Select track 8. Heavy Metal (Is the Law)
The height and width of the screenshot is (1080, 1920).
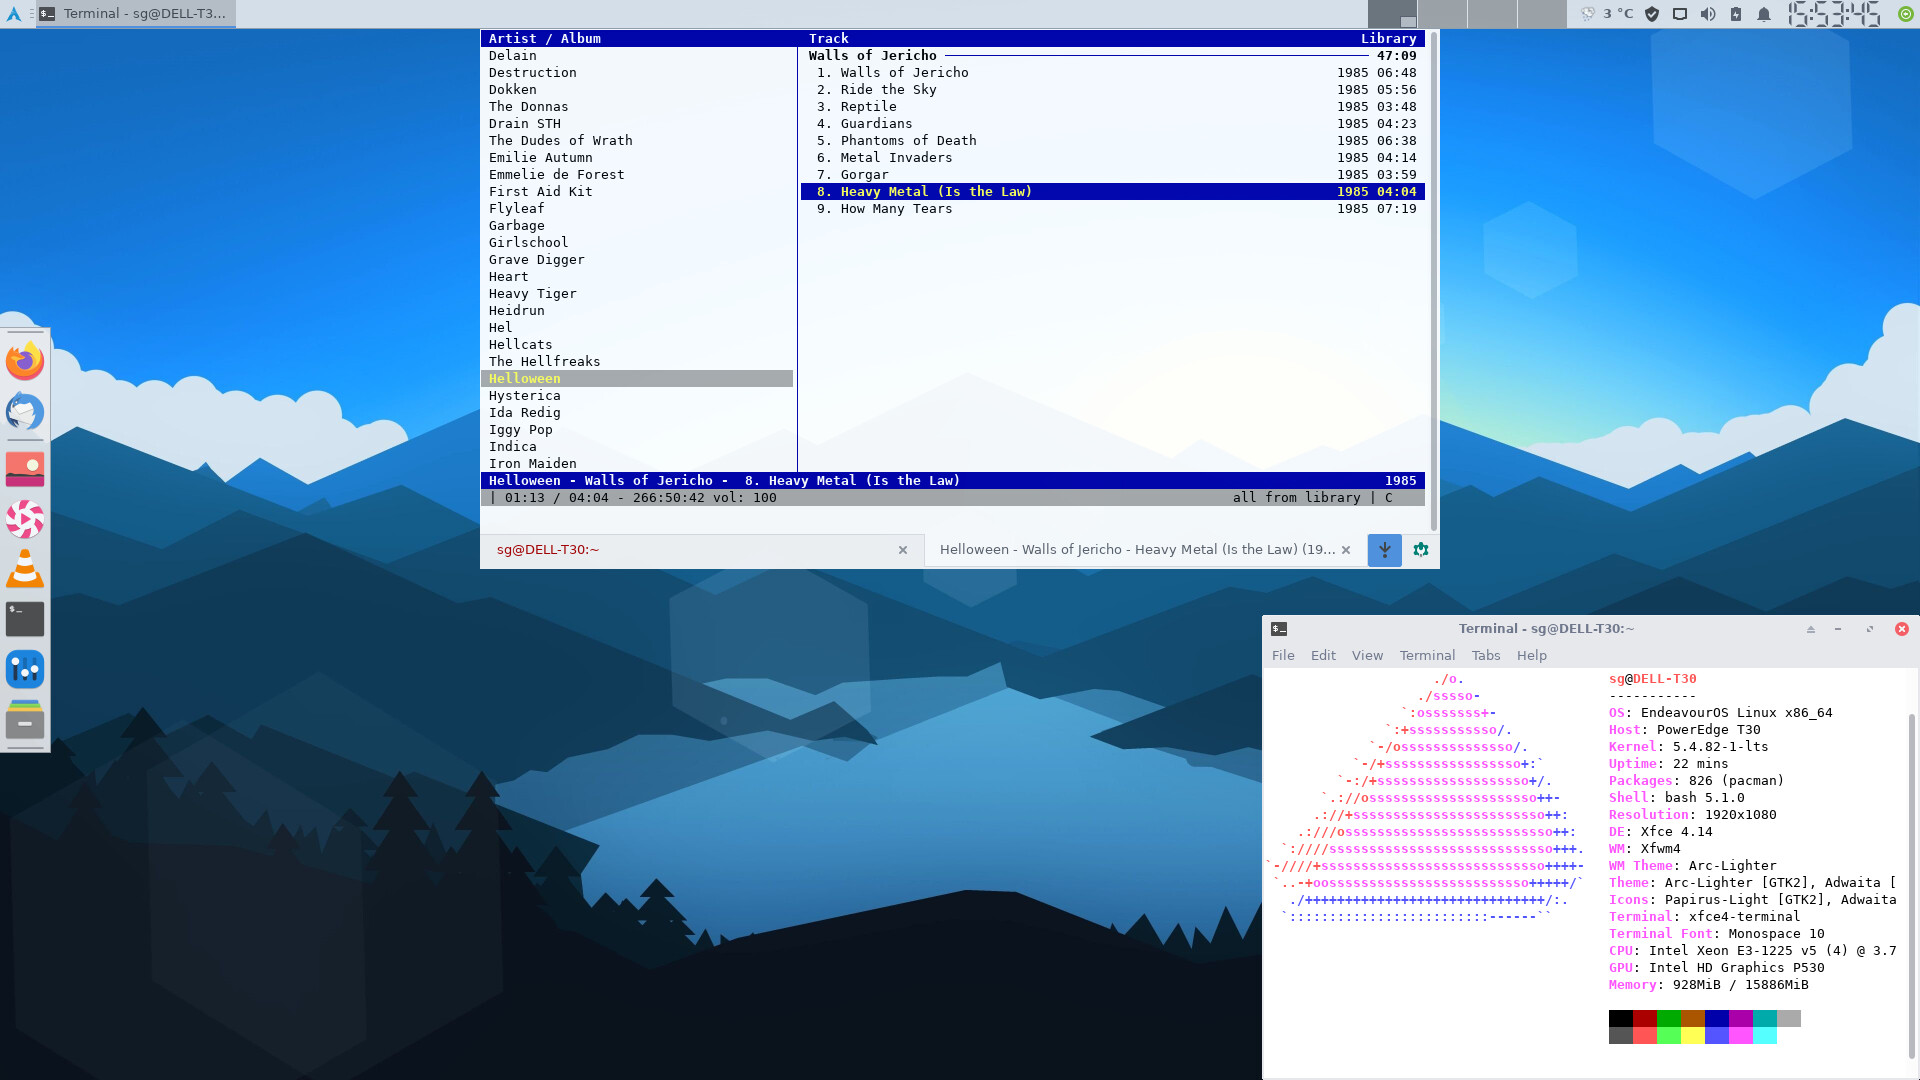click(1113, 192)
